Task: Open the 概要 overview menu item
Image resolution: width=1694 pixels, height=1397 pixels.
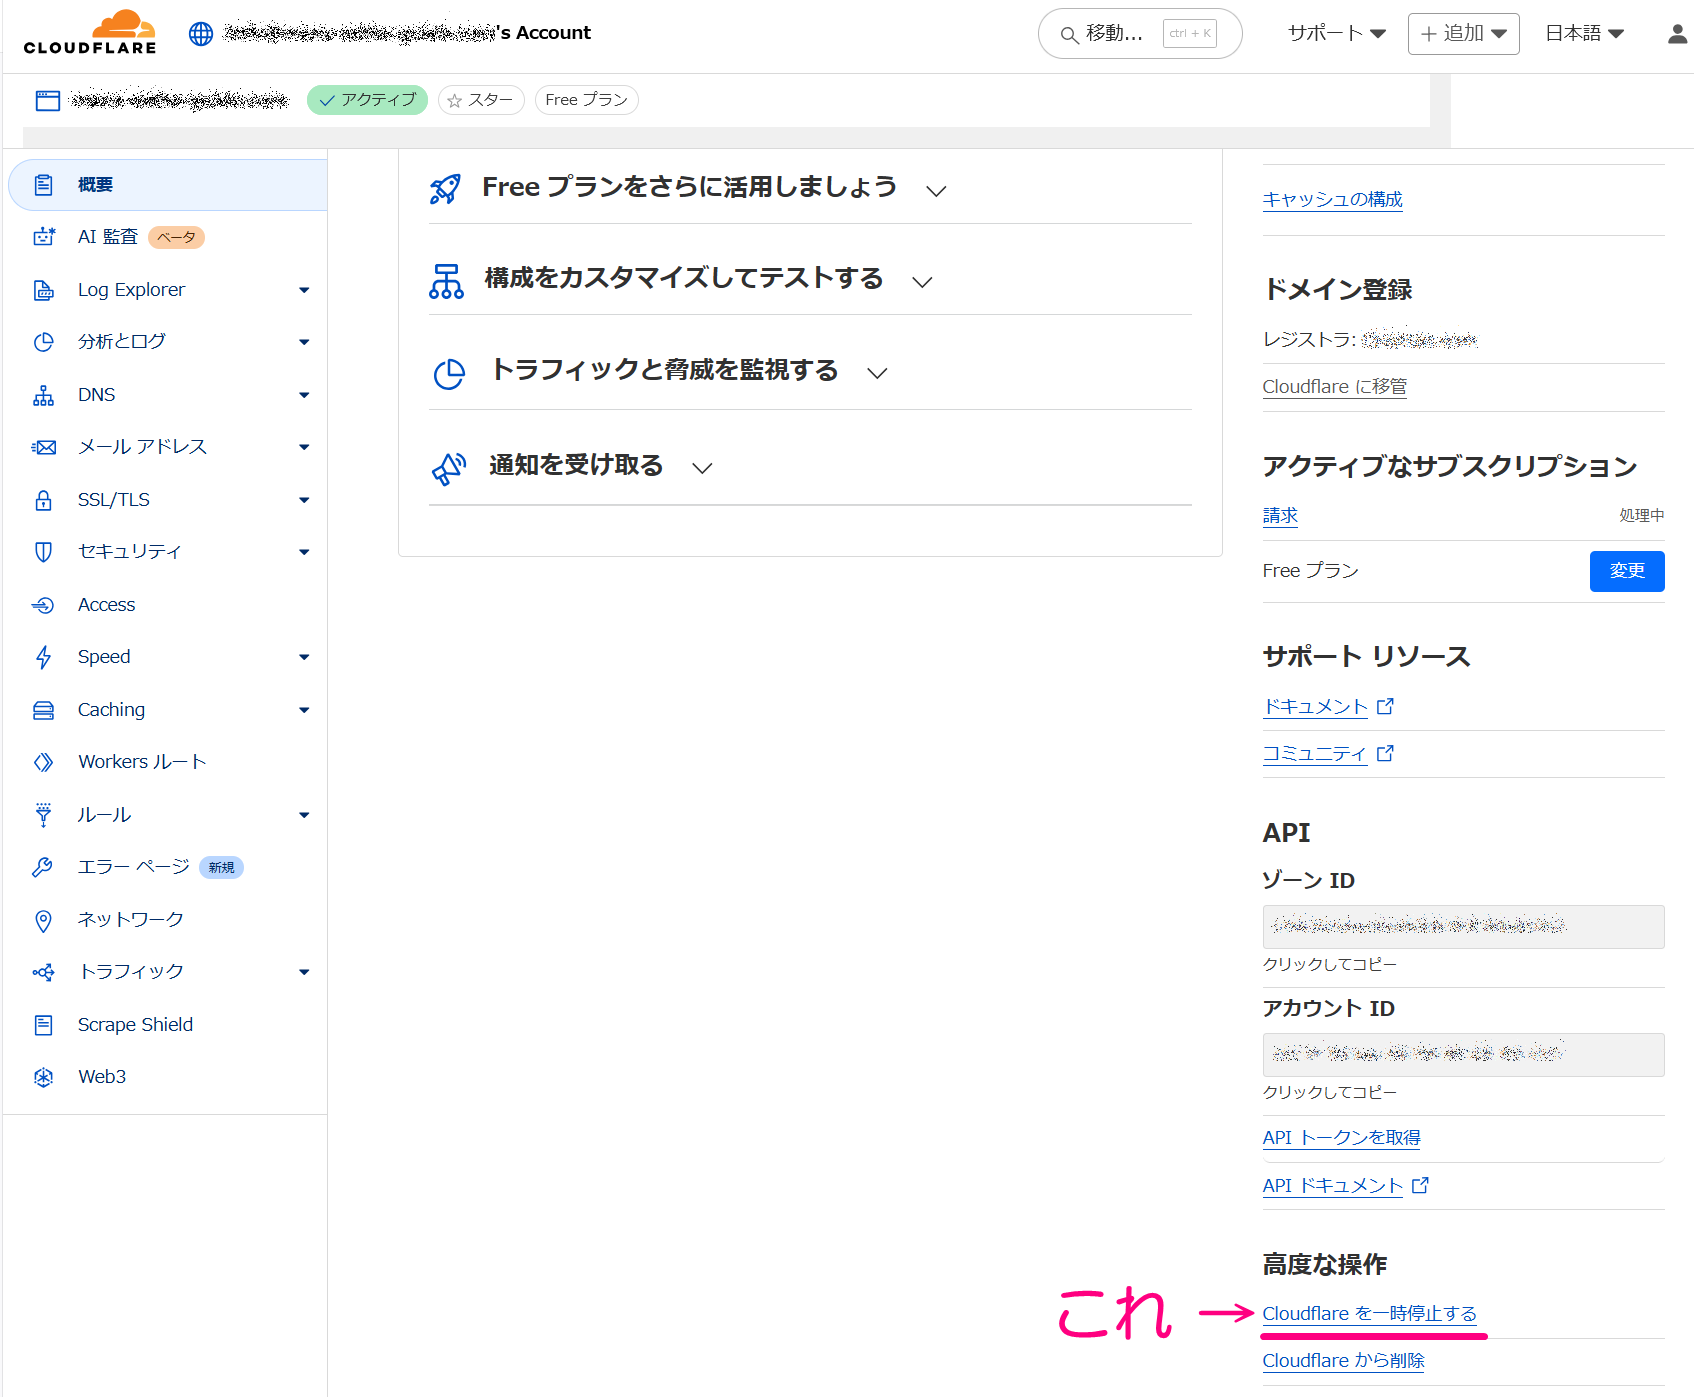Action: 168,185
